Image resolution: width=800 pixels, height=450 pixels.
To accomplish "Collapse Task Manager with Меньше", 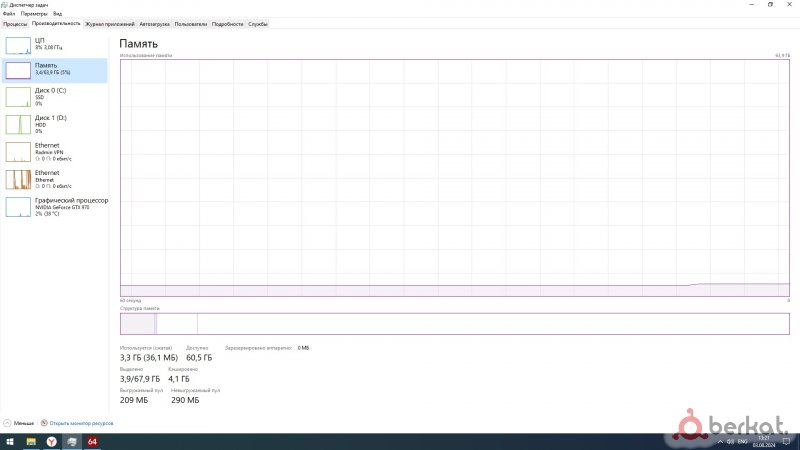I will click(x=19, y=423).
